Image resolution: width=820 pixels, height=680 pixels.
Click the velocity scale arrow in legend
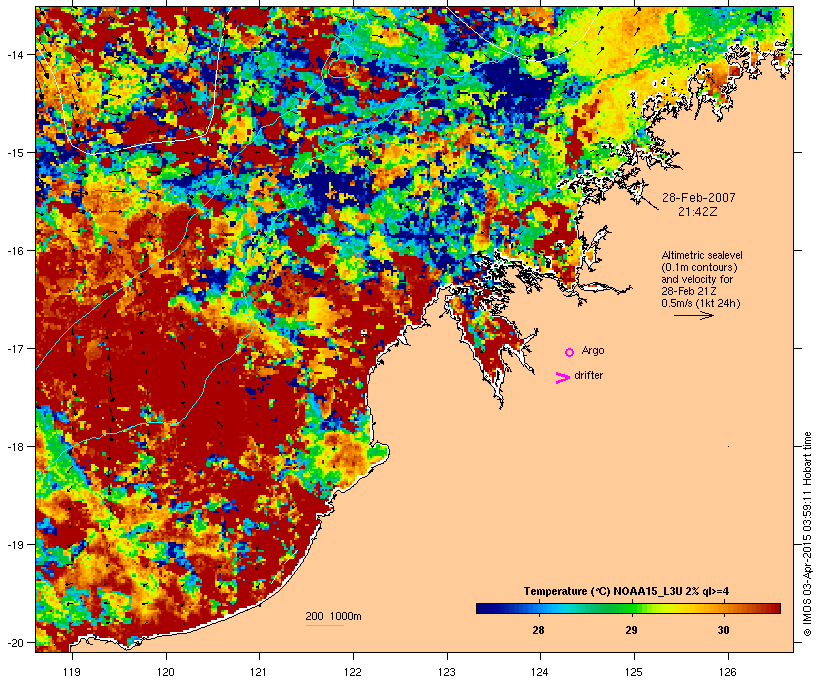click(x=693, y=315)
